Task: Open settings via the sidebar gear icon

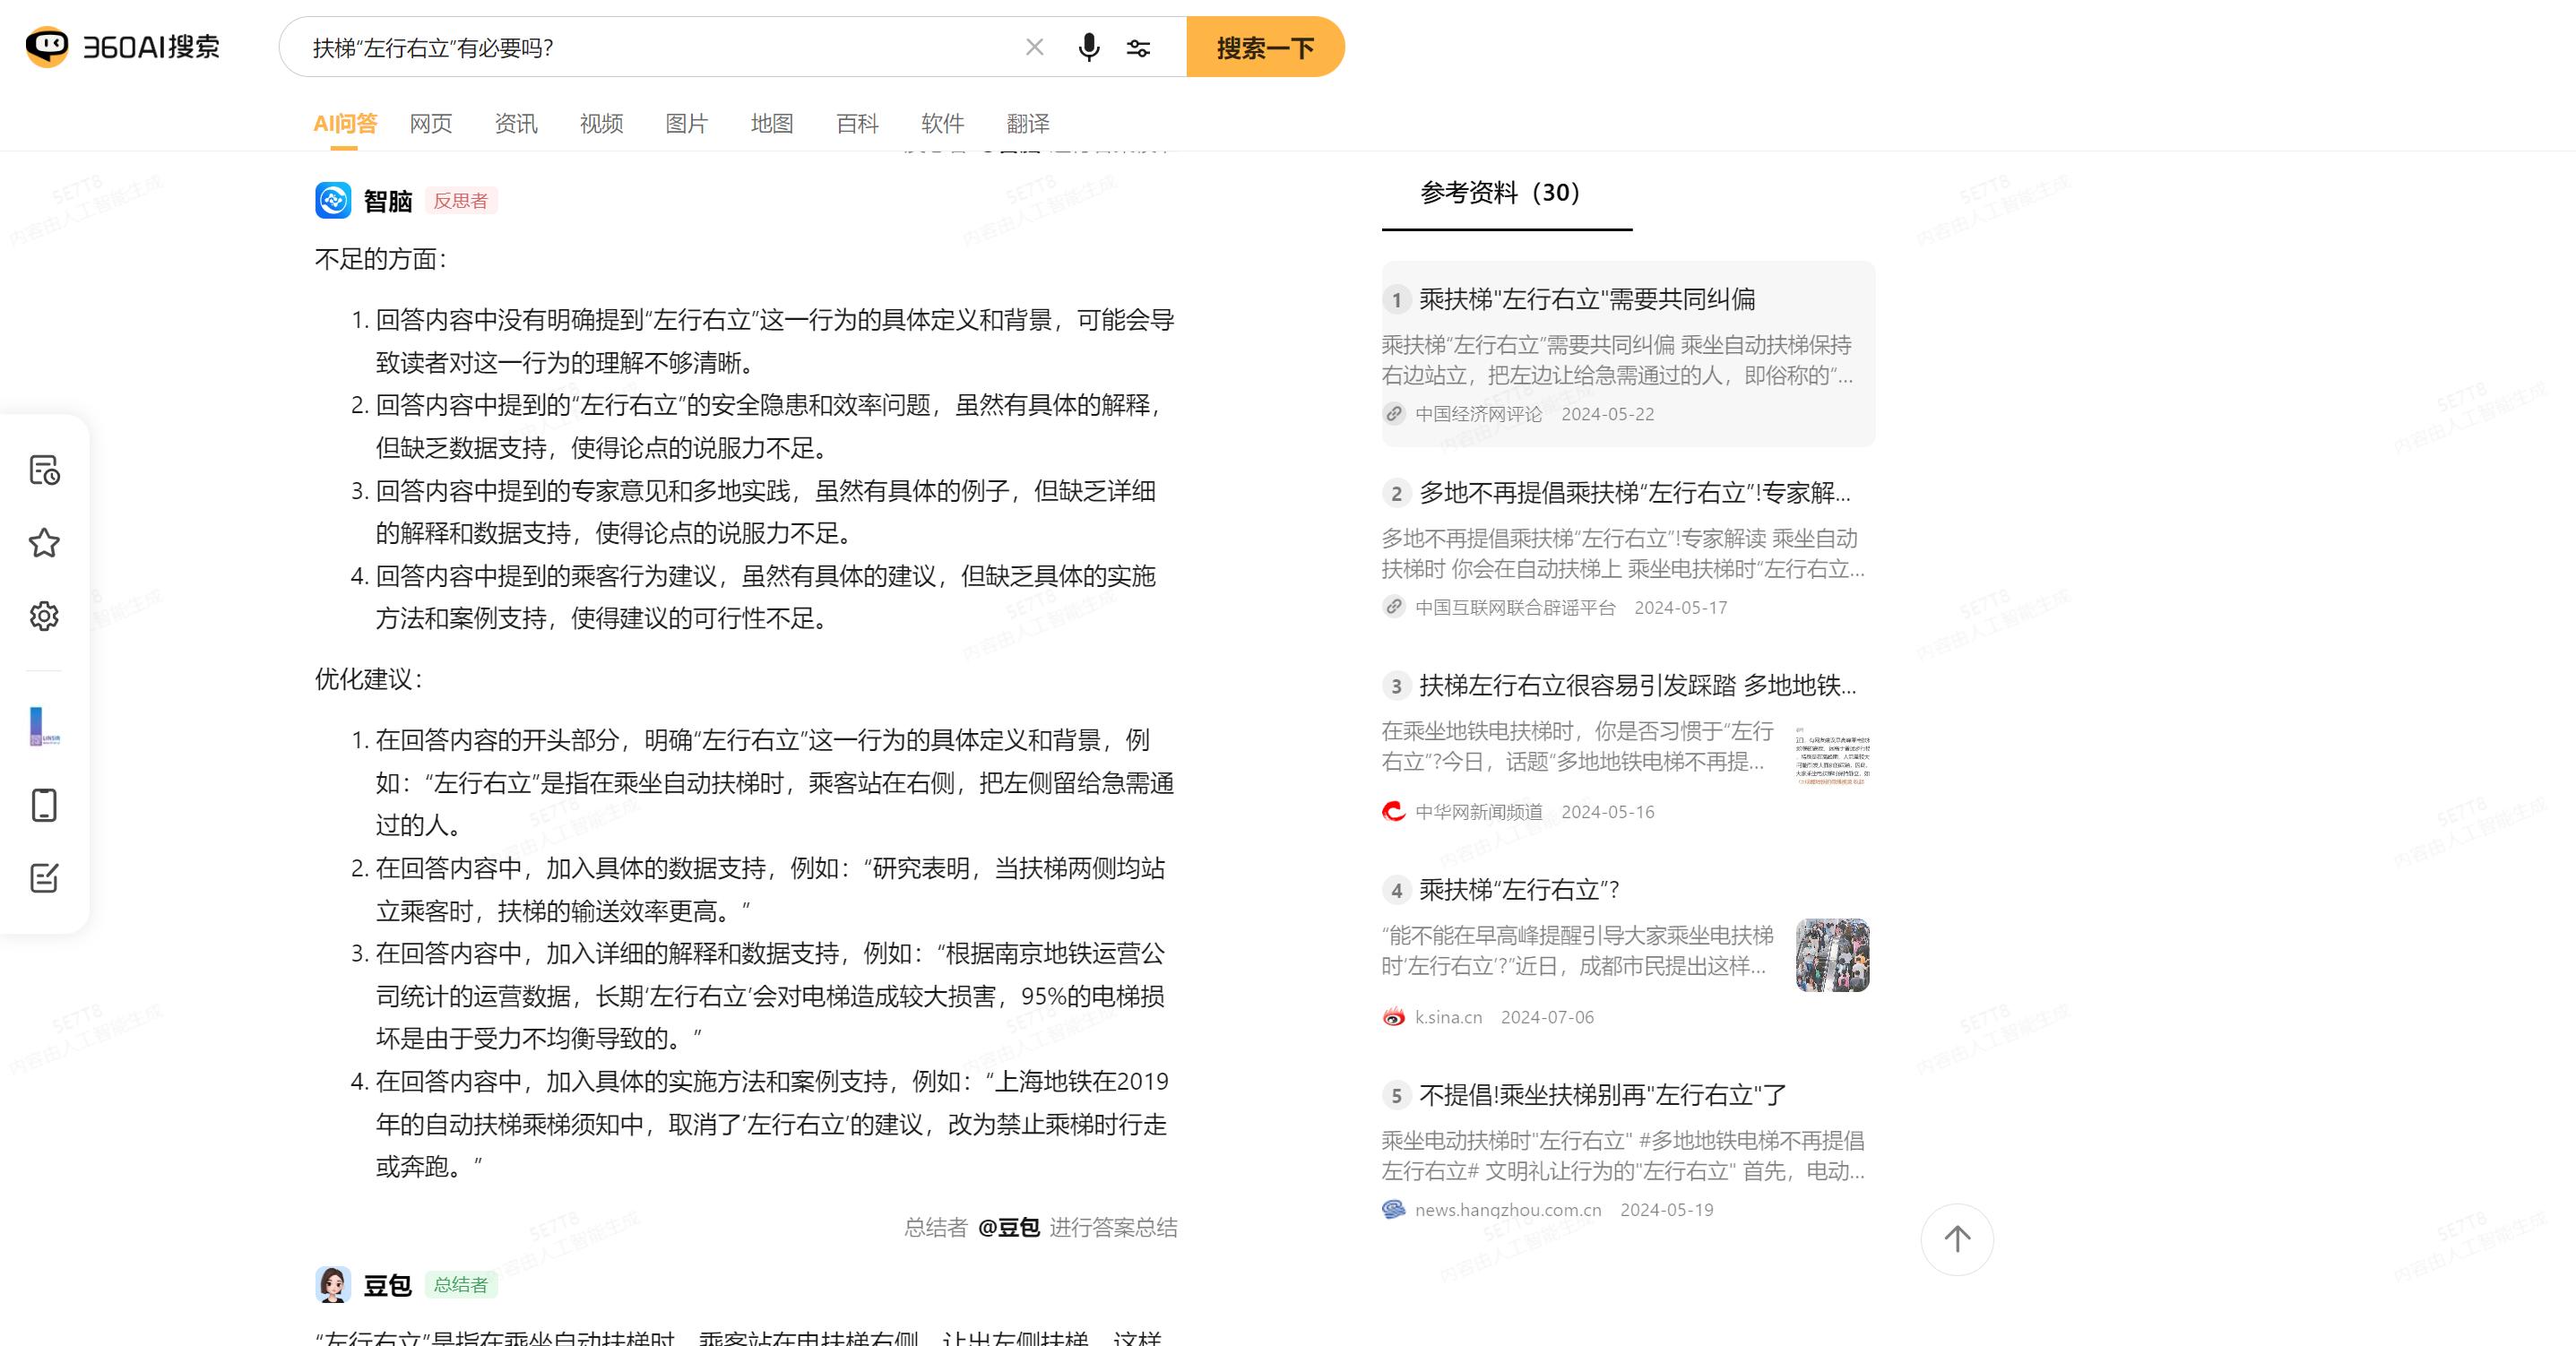Action: pyautogui.click(x=43, y=616)
